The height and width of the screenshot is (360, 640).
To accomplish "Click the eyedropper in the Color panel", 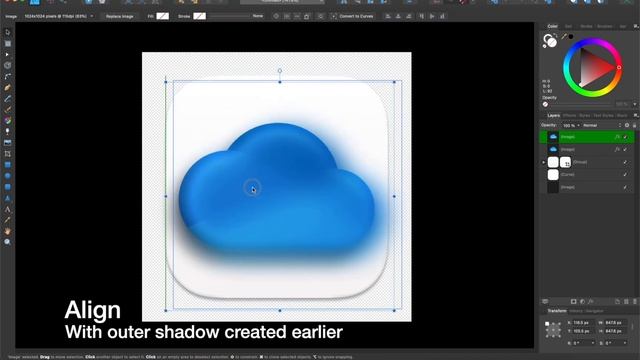I will click(564, 36).
